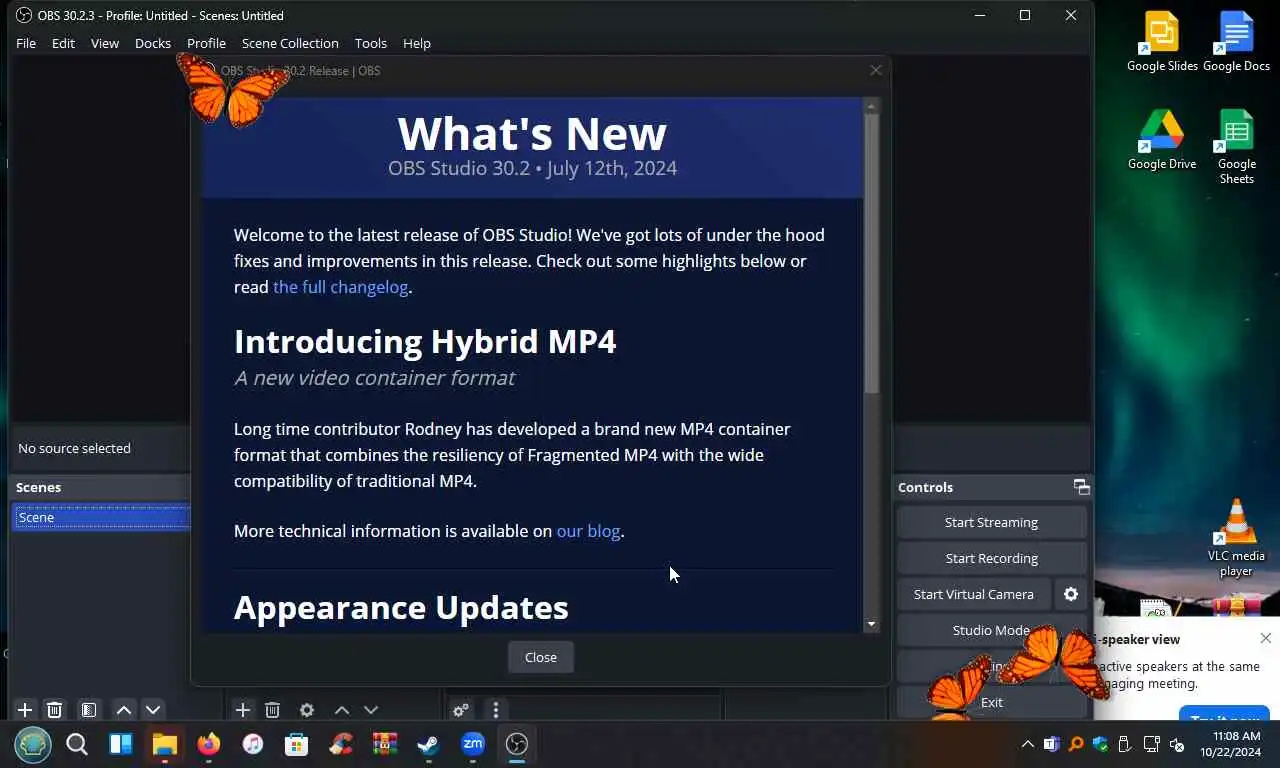Screen dimensions: 1280x768
Task: Click the muted volume tray icon
Action: tap(1177, 744)
